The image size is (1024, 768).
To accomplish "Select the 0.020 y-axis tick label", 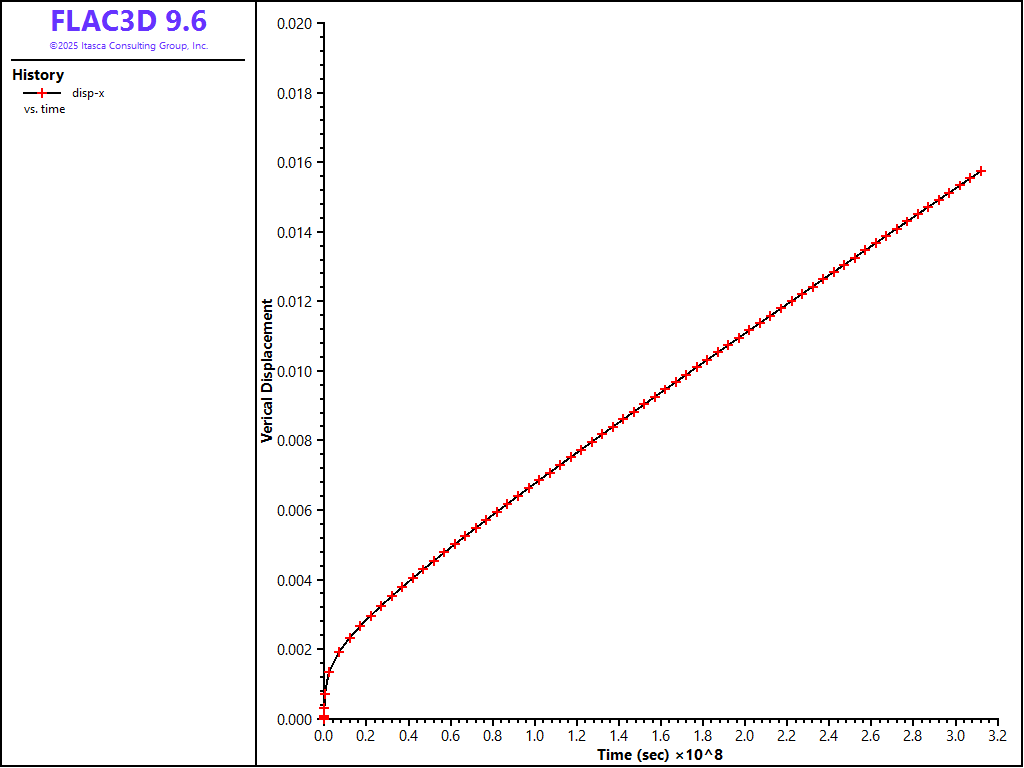I will tap(294, 24).
